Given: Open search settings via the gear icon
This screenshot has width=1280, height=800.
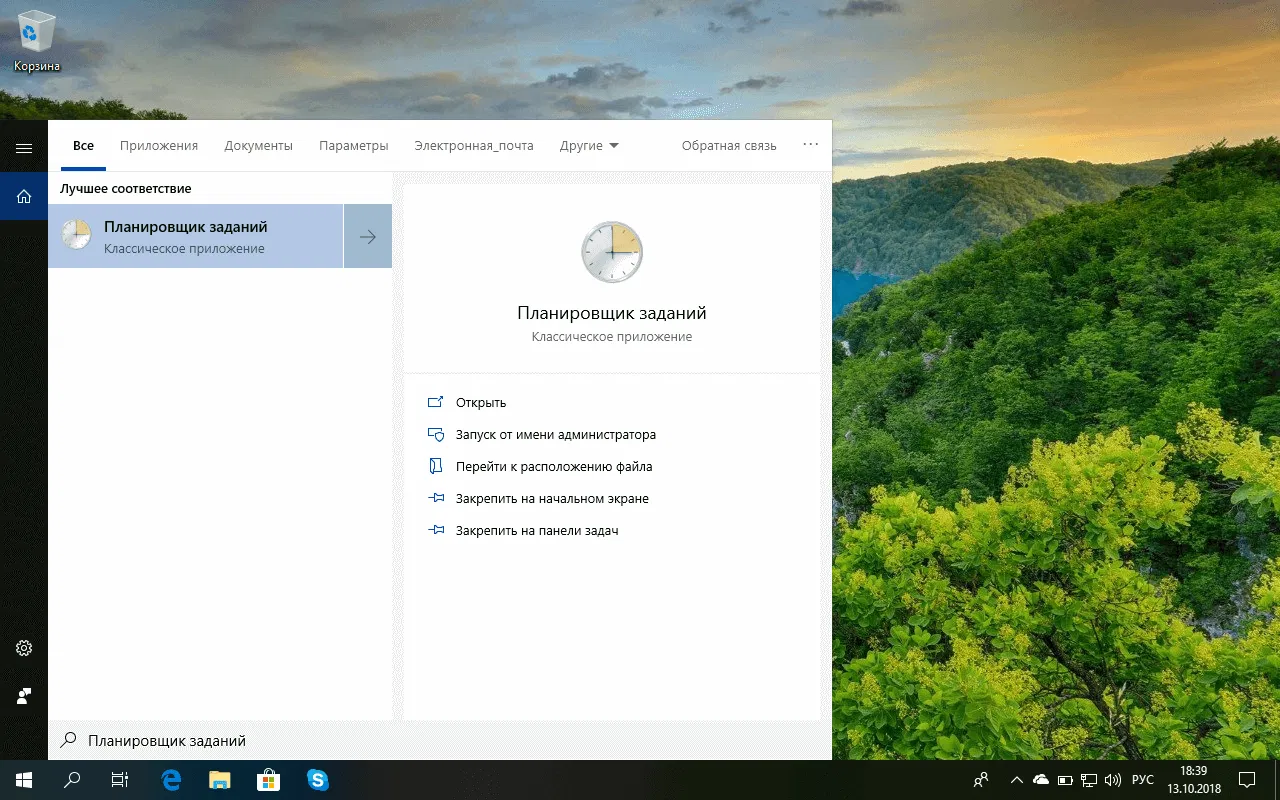Looking at the screenshot, I should pos(24,648).
